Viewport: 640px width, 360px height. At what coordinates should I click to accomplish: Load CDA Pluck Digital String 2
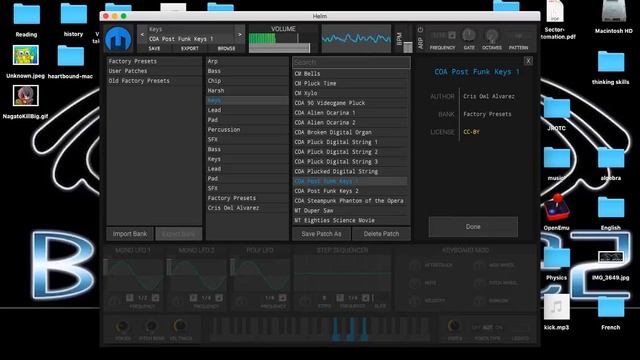point(351,152)
